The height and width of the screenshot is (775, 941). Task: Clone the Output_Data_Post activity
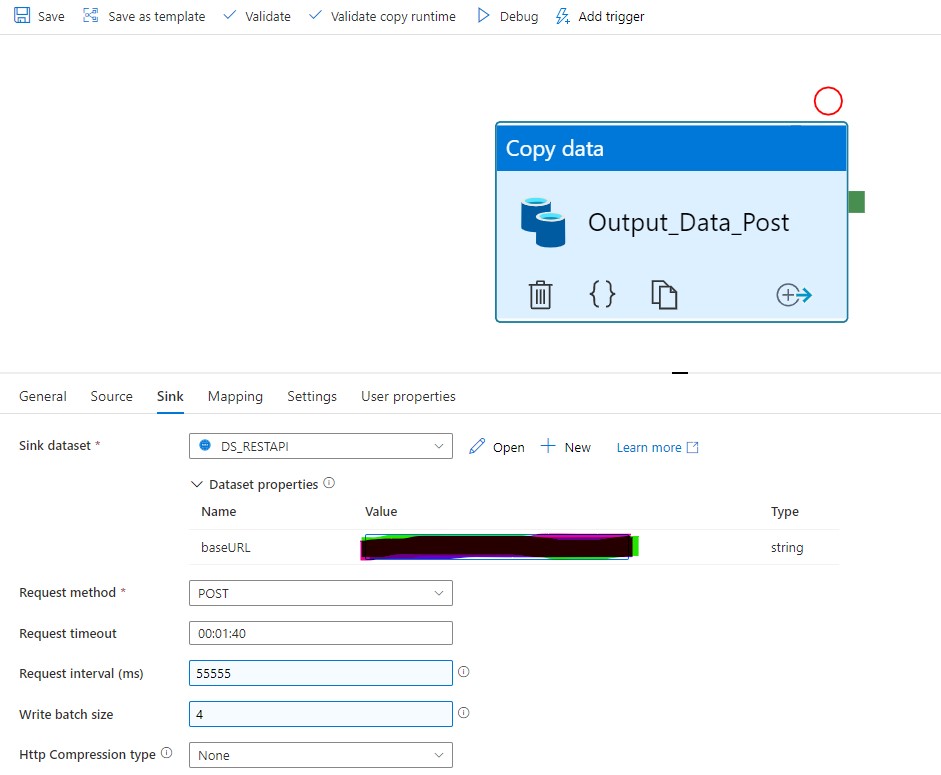(664, 294)
